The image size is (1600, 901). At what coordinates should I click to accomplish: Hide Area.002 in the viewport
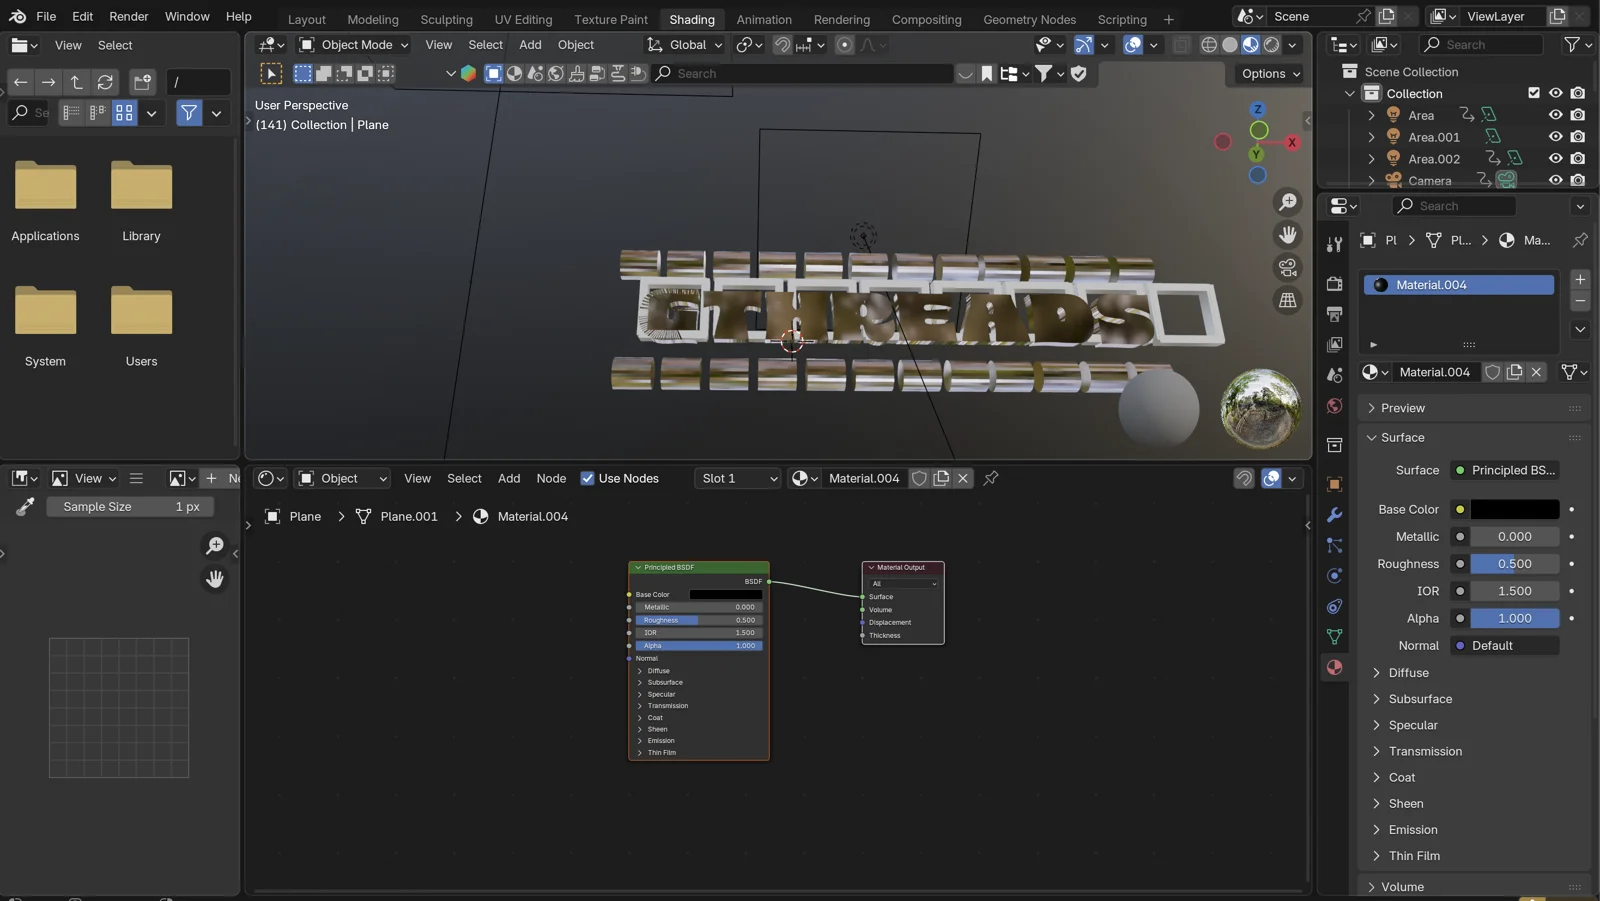click(1556, 158)
